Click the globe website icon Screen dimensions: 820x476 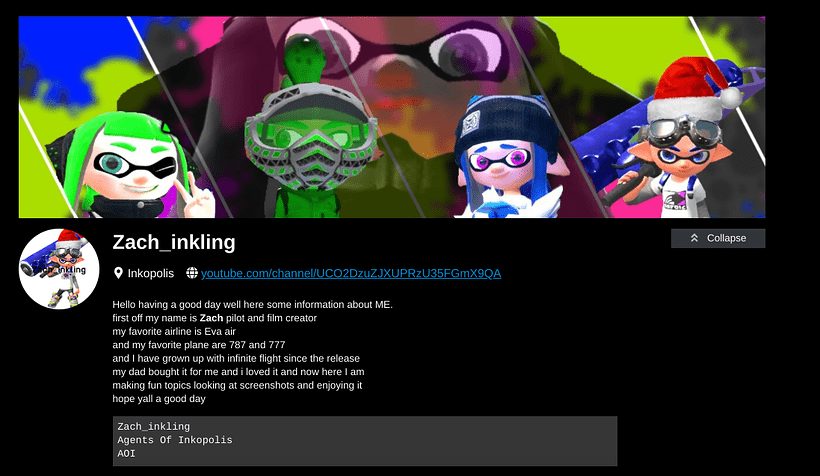[192, 273]
